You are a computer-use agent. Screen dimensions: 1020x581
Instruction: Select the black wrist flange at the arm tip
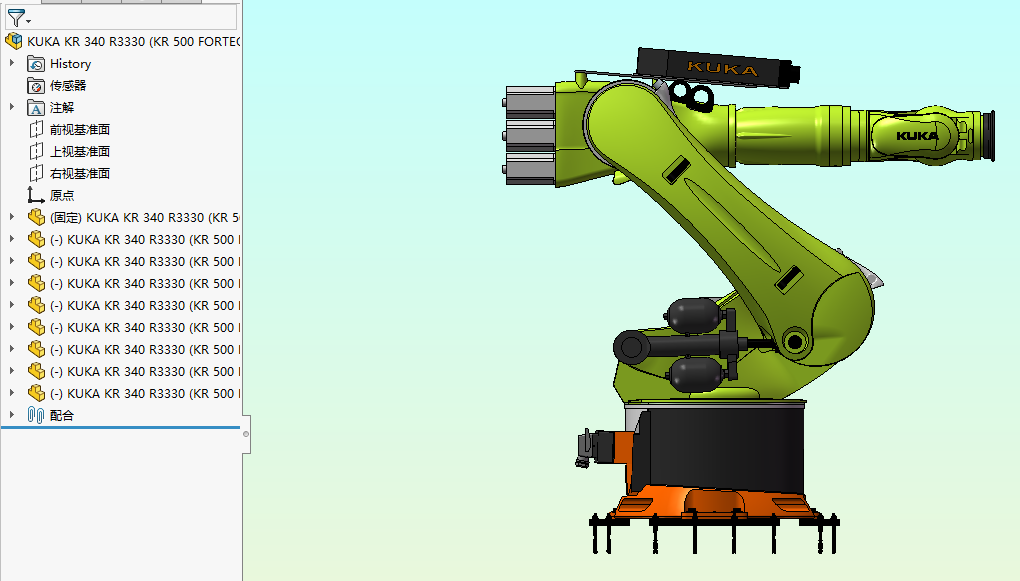point(987,136)
